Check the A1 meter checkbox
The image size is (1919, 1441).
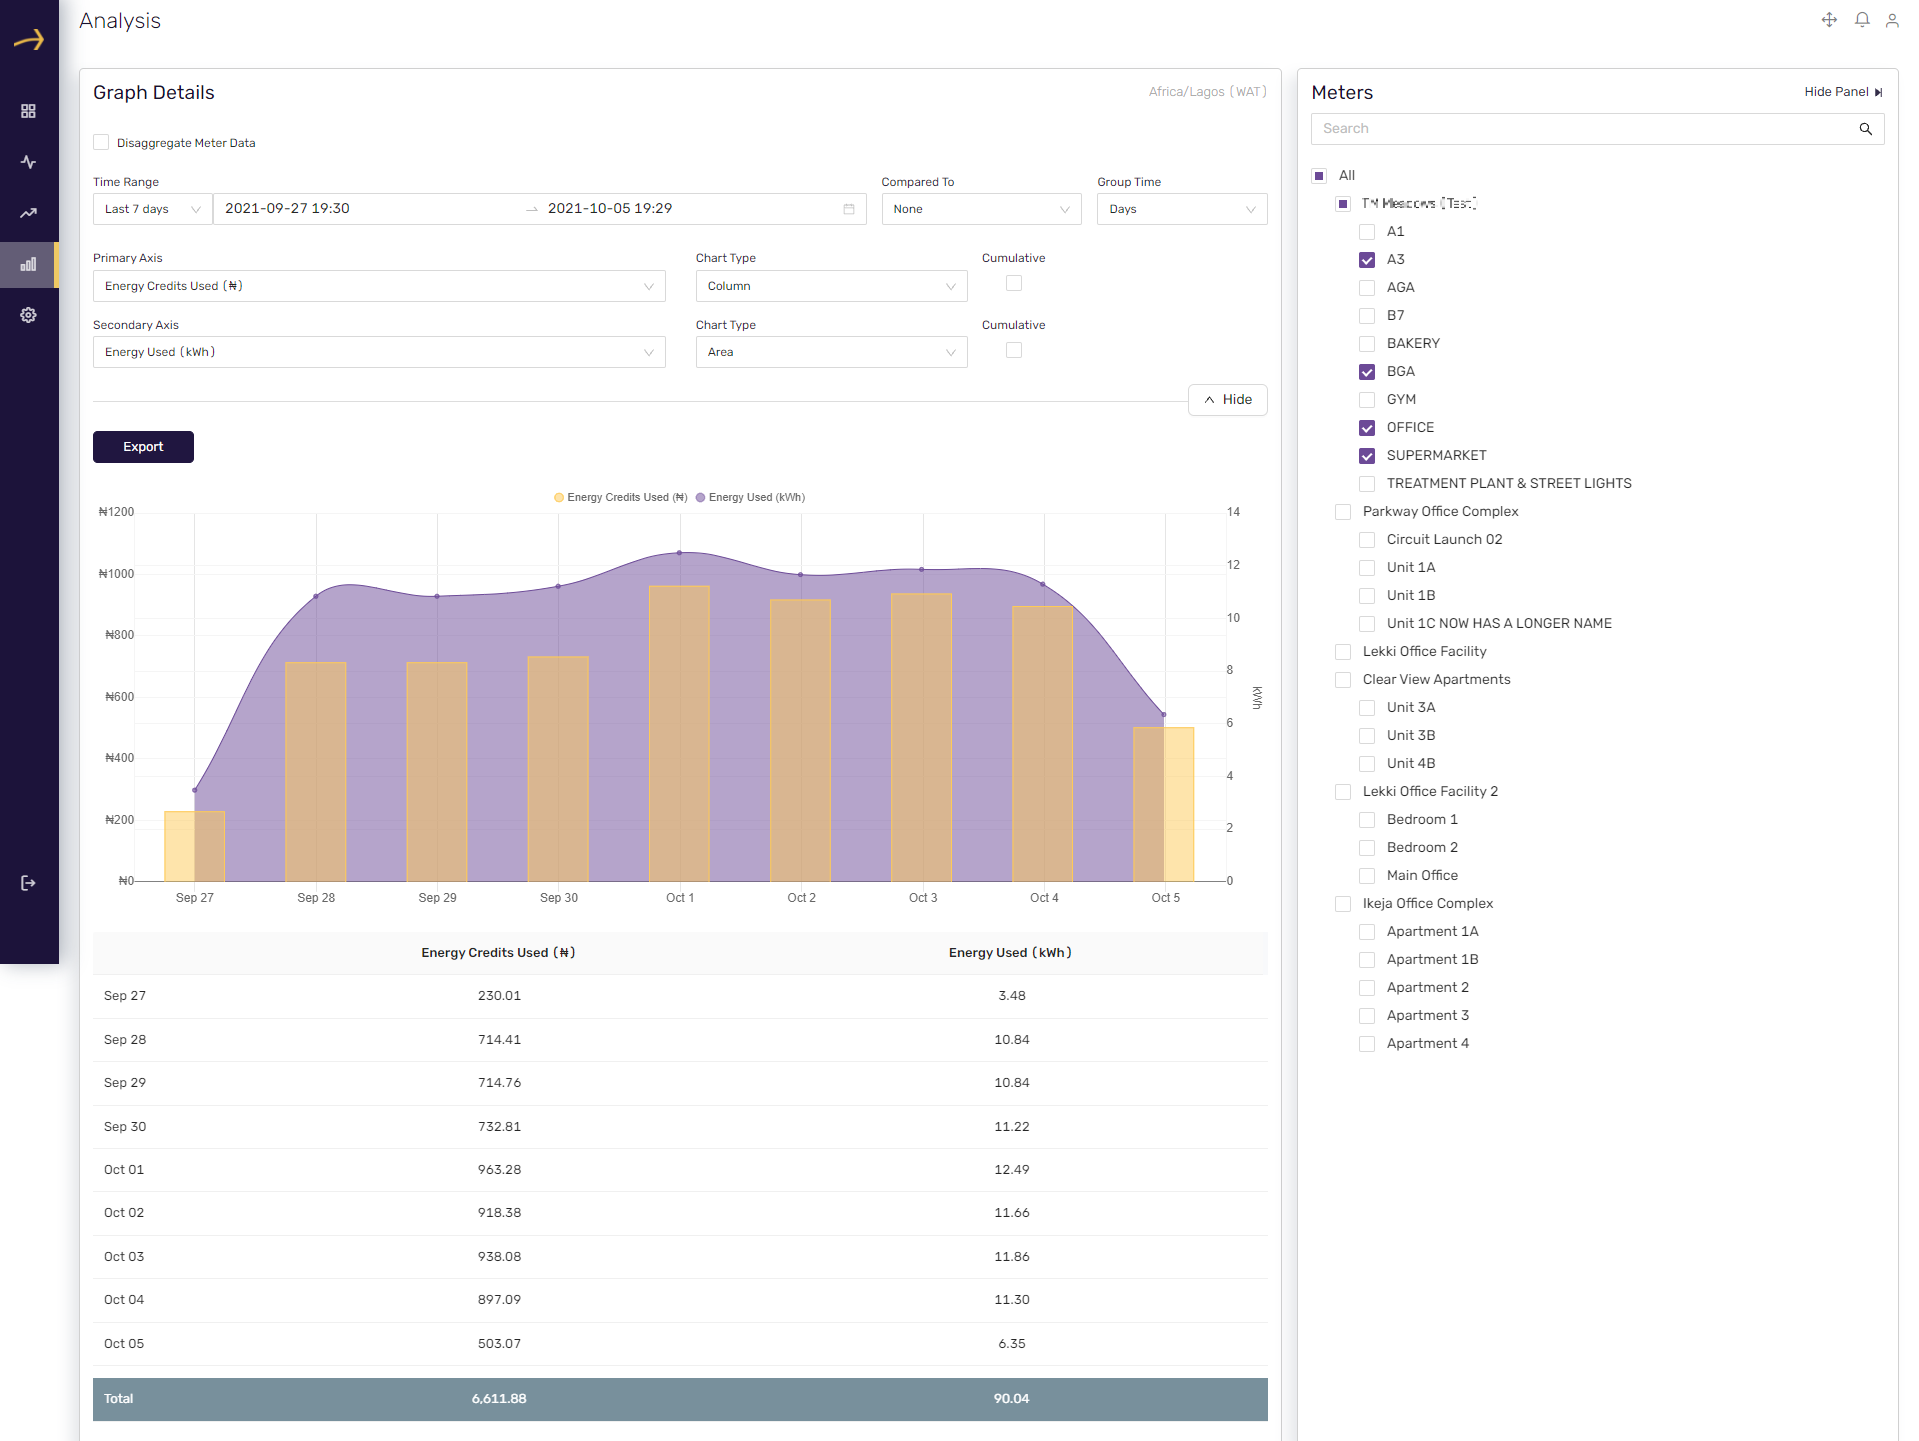tap(1367, 232)
